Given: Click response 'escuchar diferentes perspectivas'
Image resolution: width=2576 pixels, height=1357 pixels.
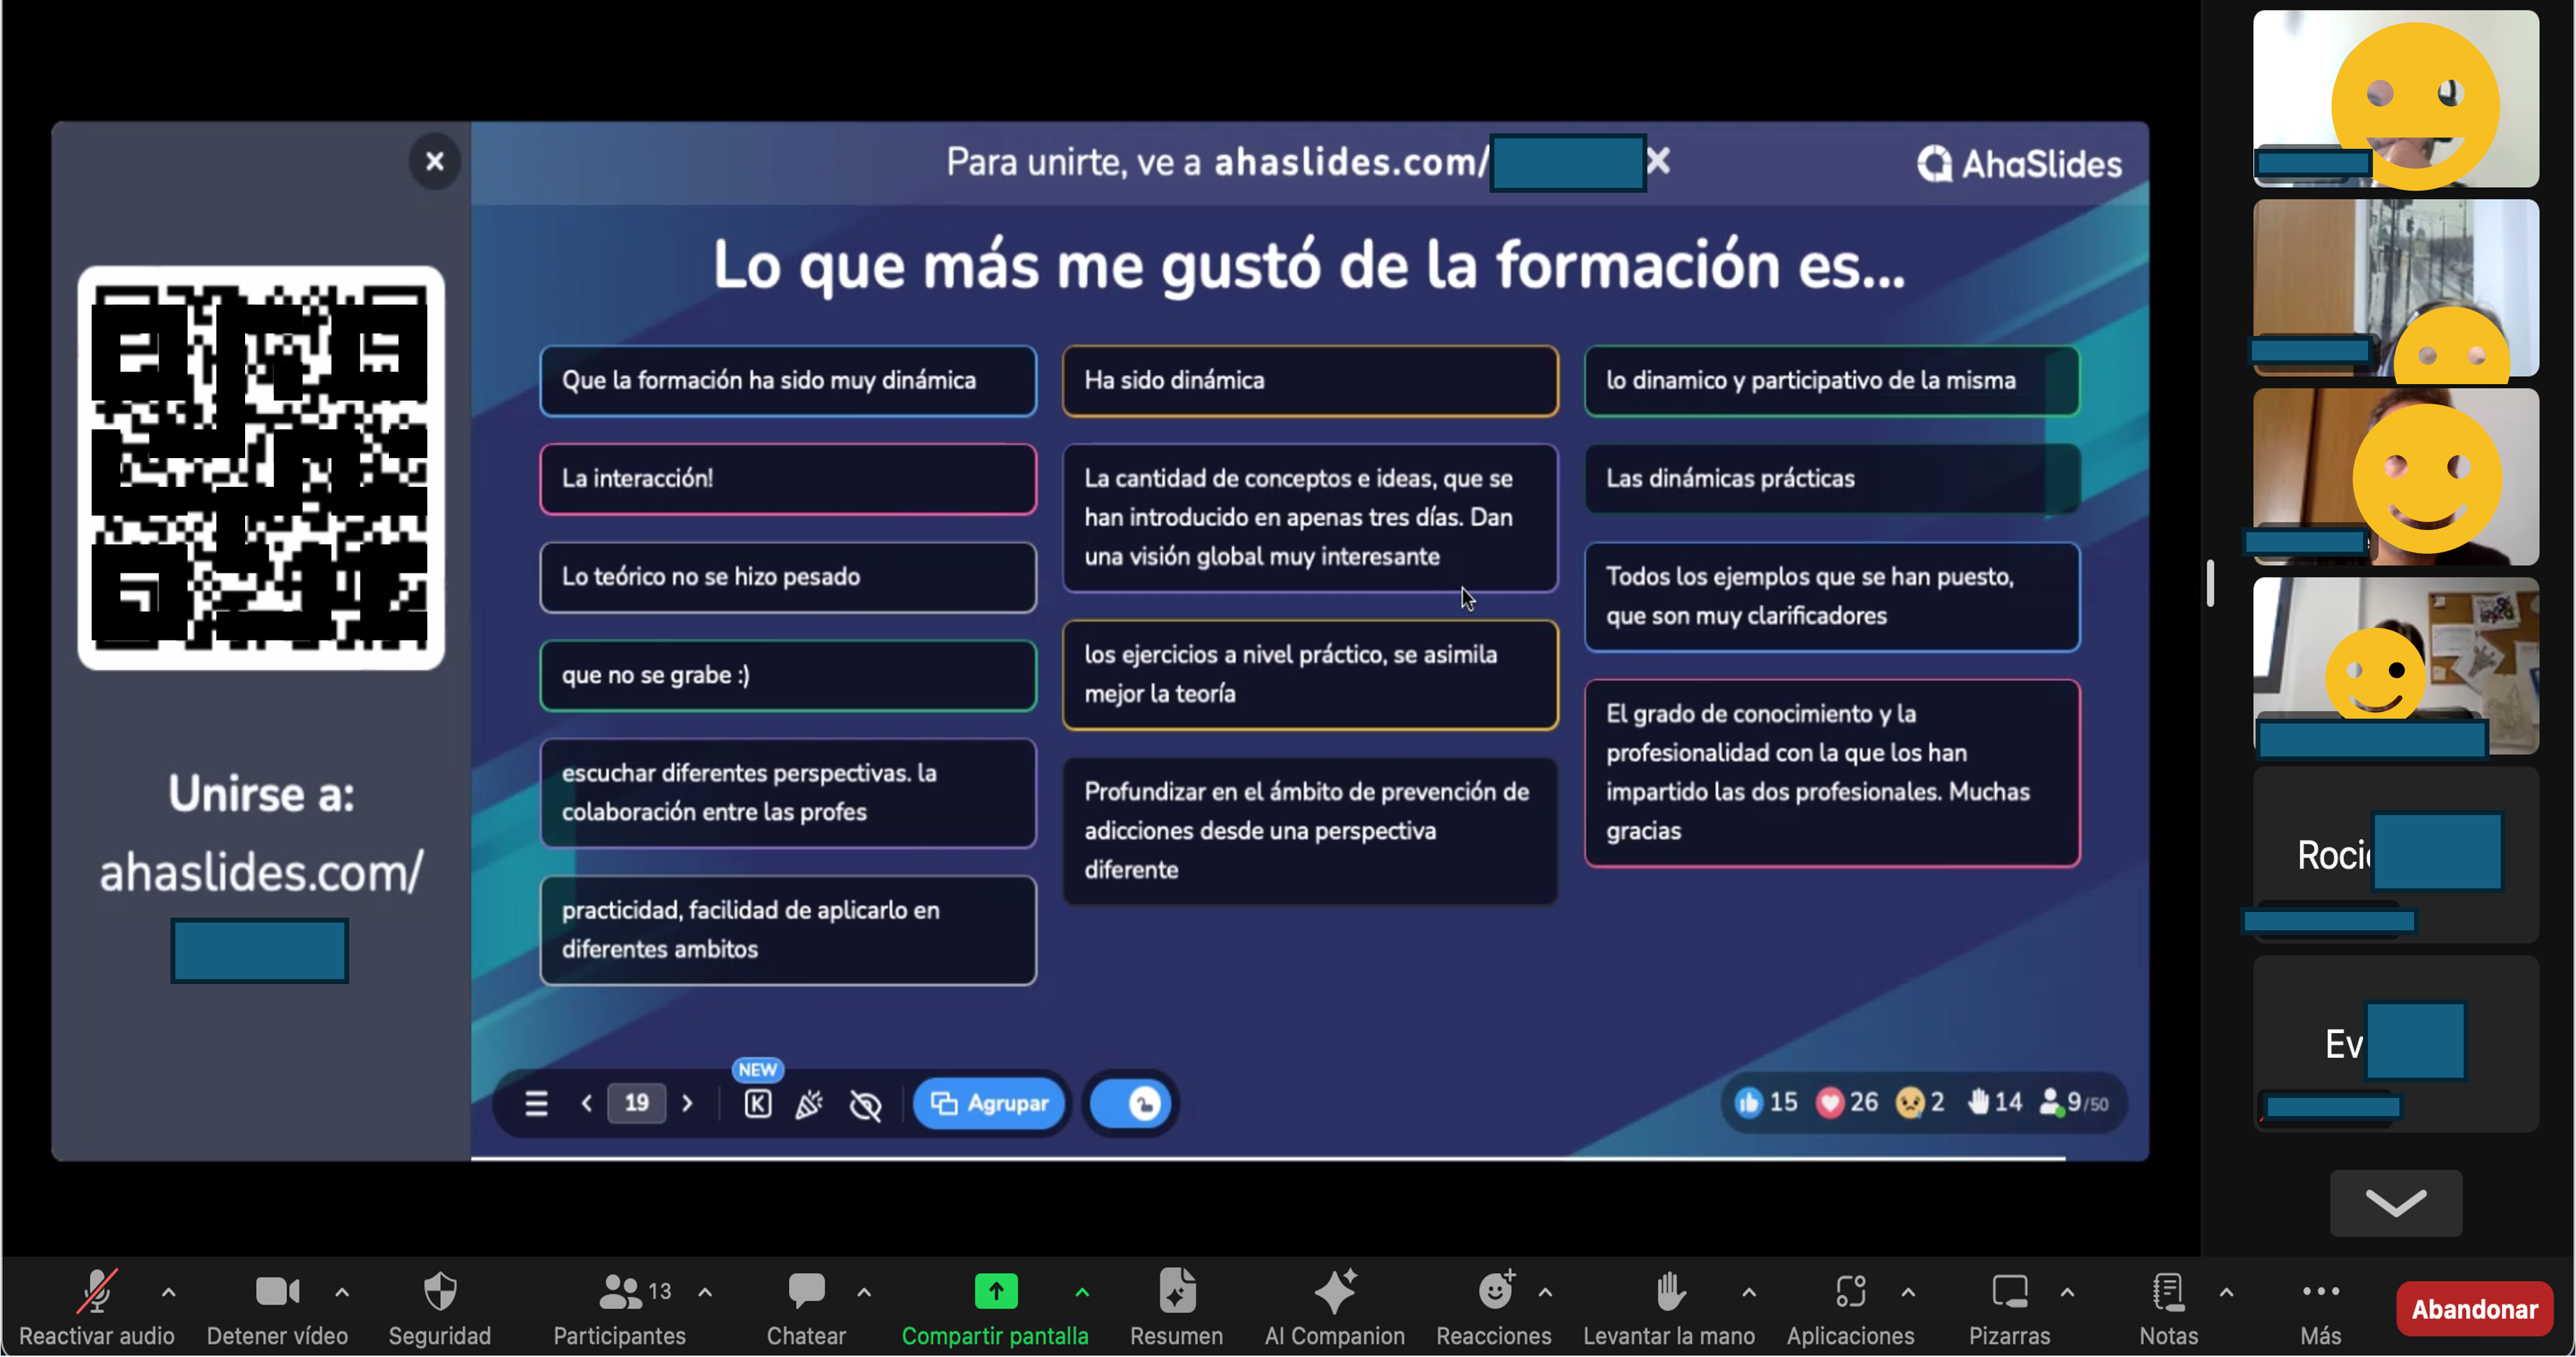Looking at the screenshot, I should [788, 793].
